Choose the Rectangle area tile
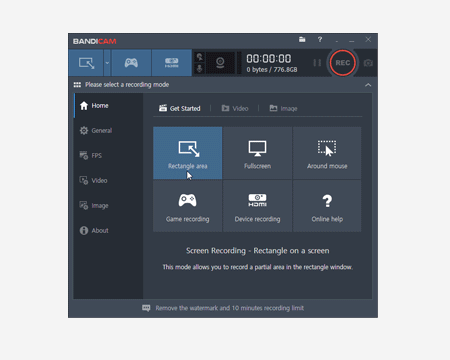The width and height of the screenshot is (450, 360). click(x=188, y=153)
